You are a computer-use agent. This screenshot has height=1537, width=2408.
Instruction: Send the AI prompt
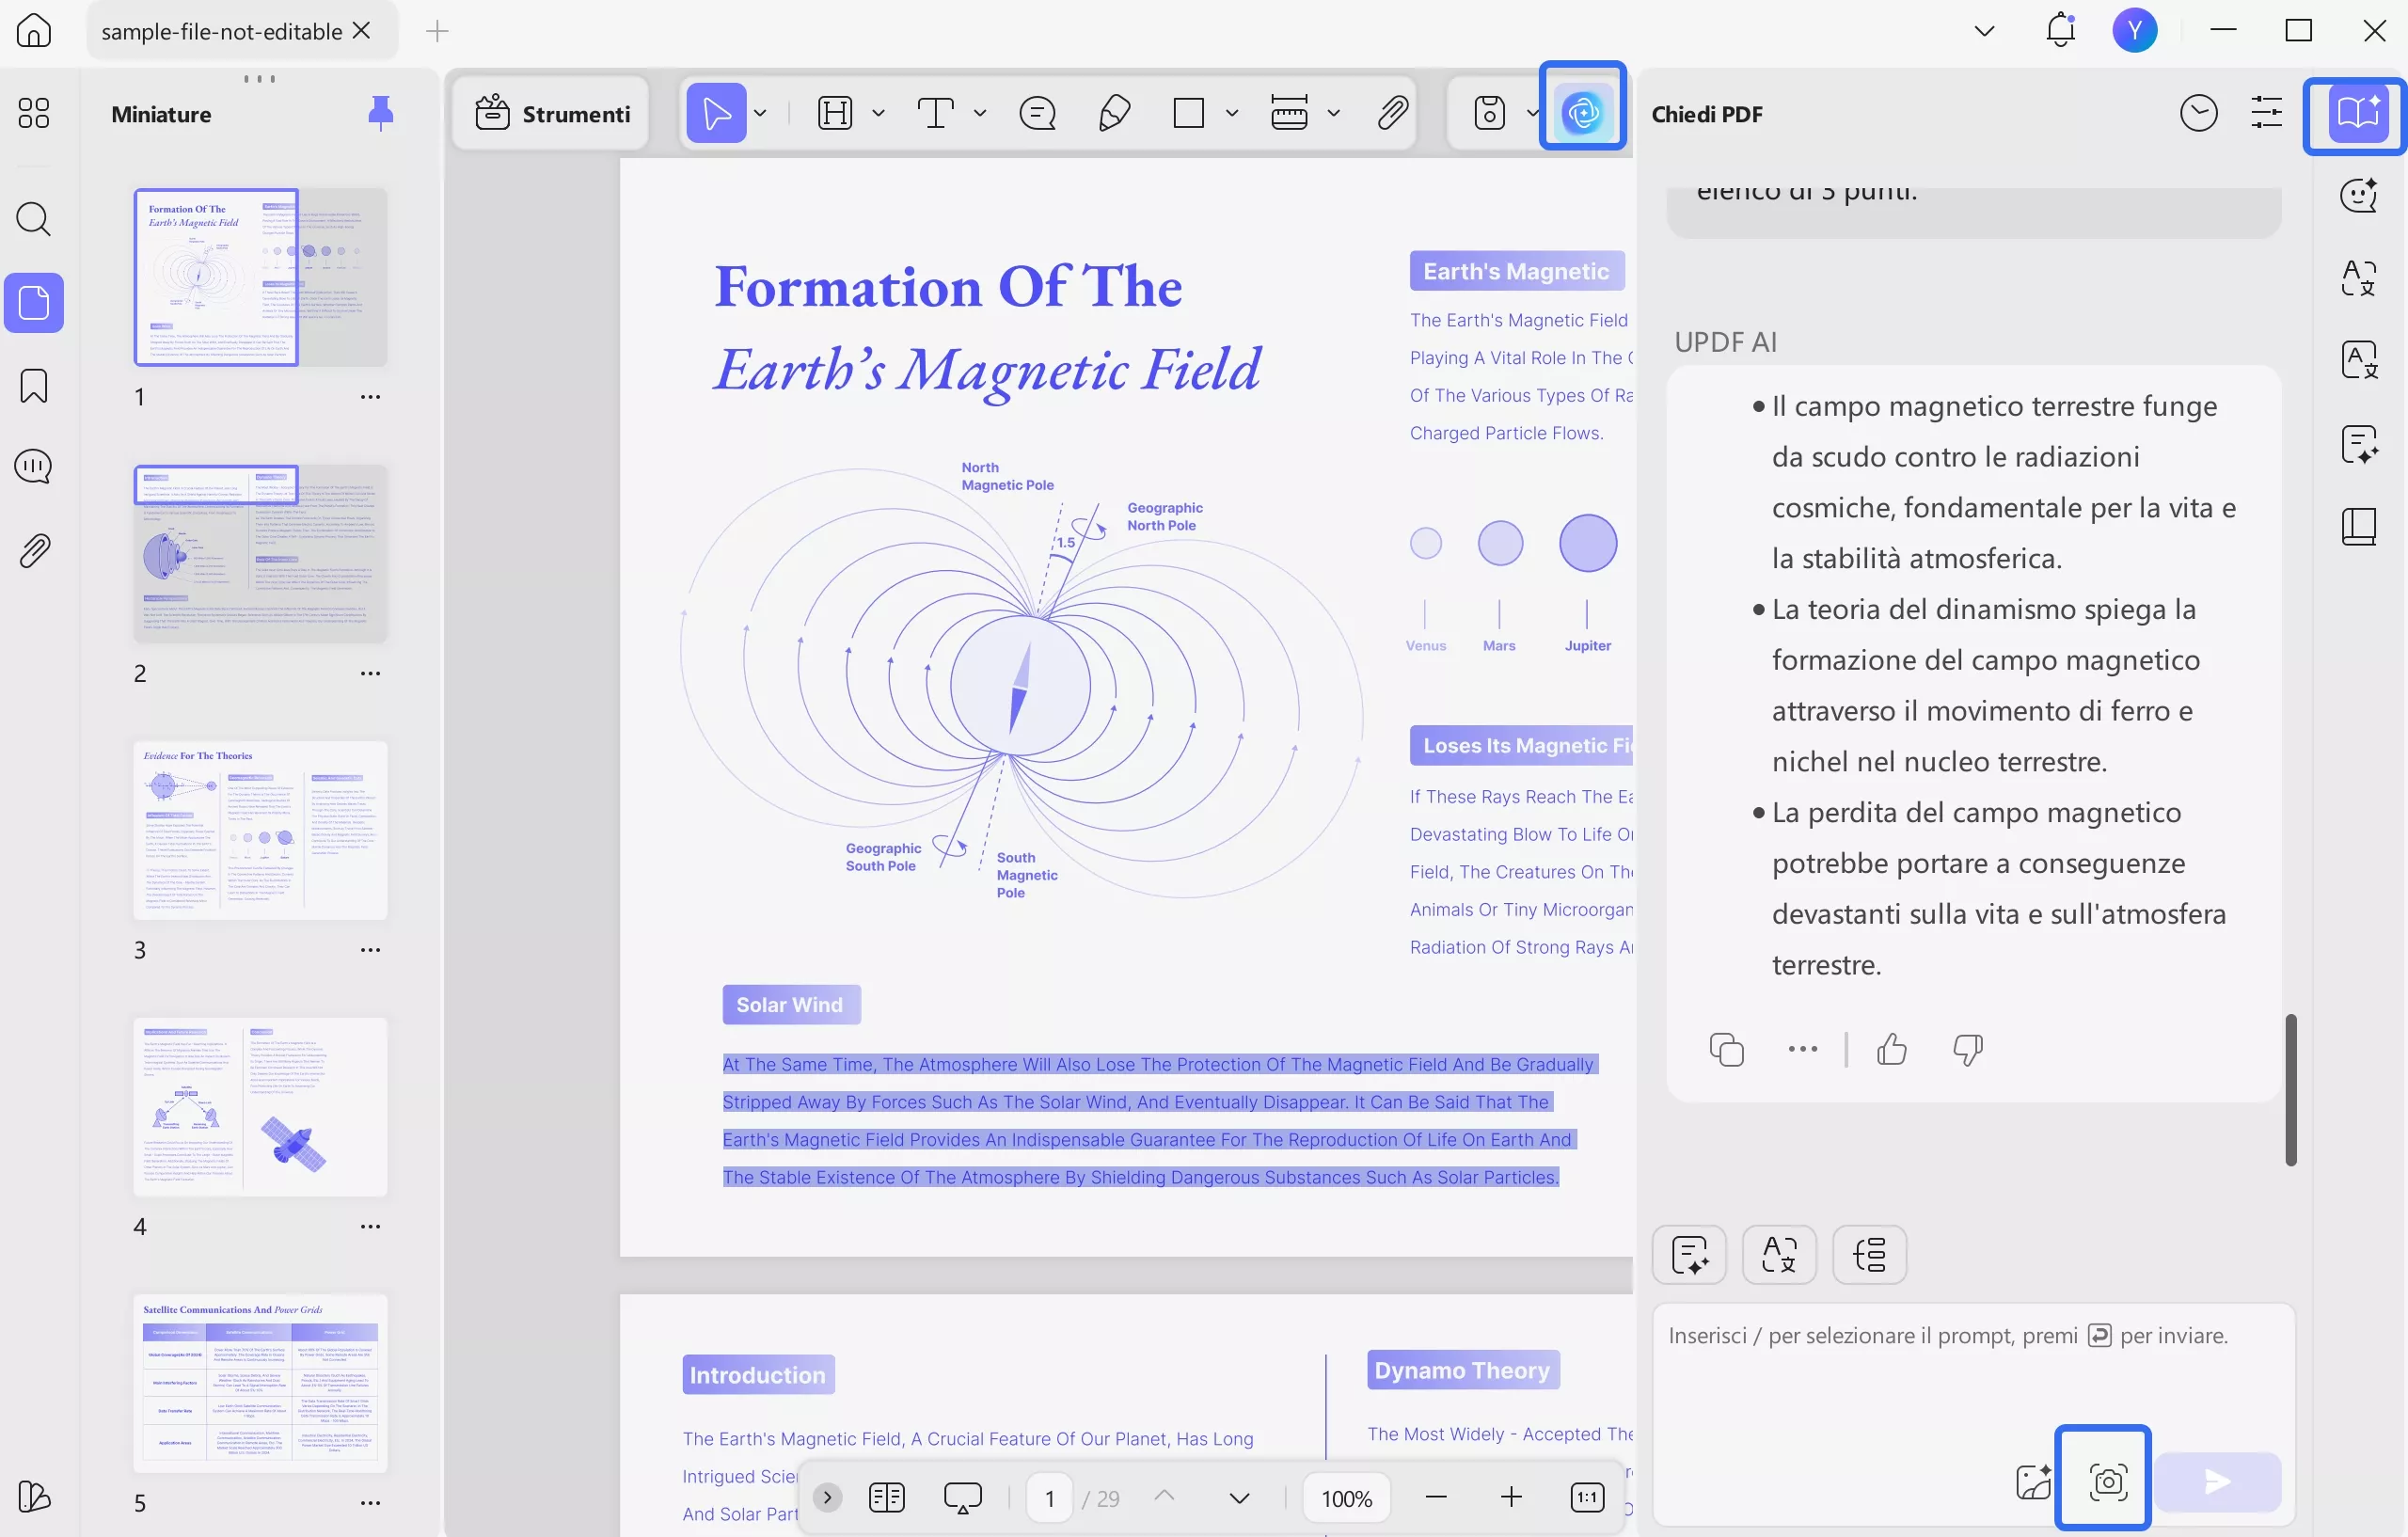[x=2217, y=1482]
